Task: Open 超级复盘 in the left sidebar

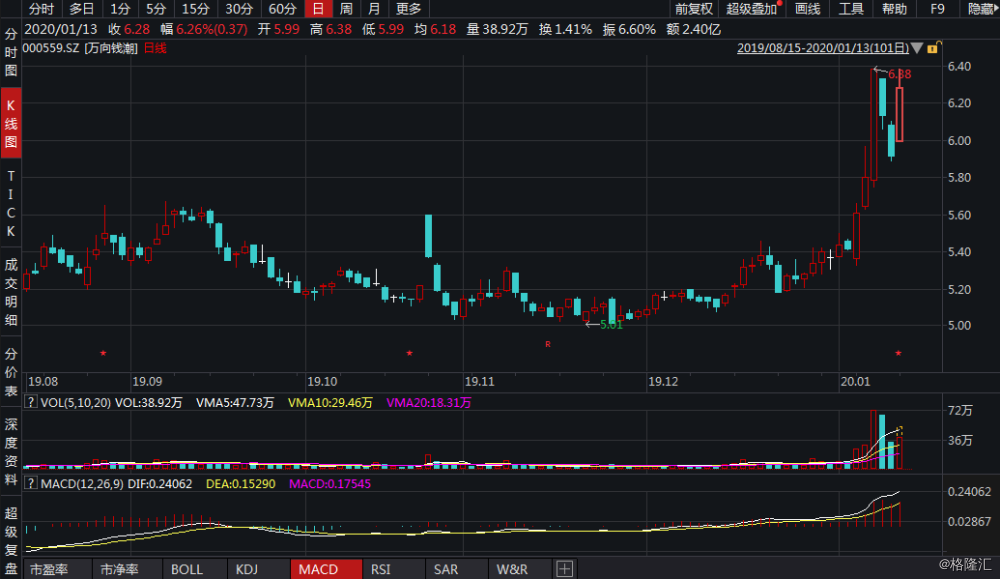Action: coord(11,541)
